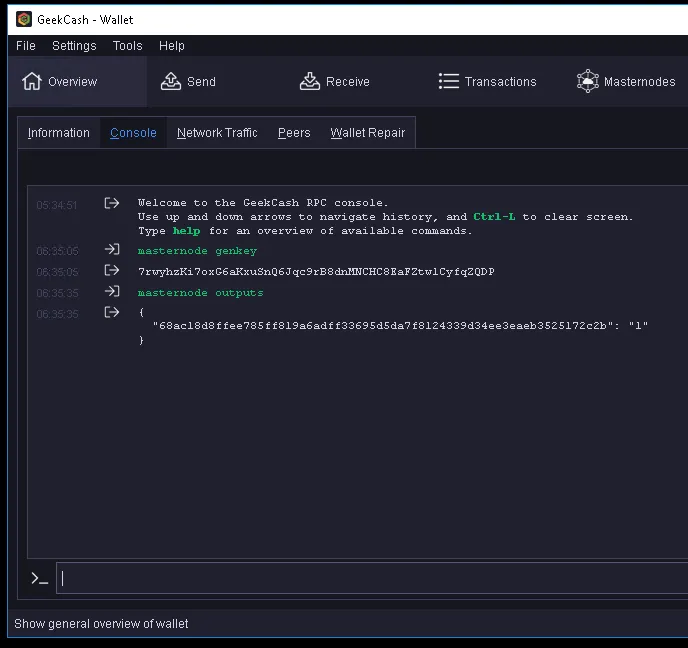Click the 'masternode genkey' command text
The width and height of the screenshot is (688, 648).
197,251
